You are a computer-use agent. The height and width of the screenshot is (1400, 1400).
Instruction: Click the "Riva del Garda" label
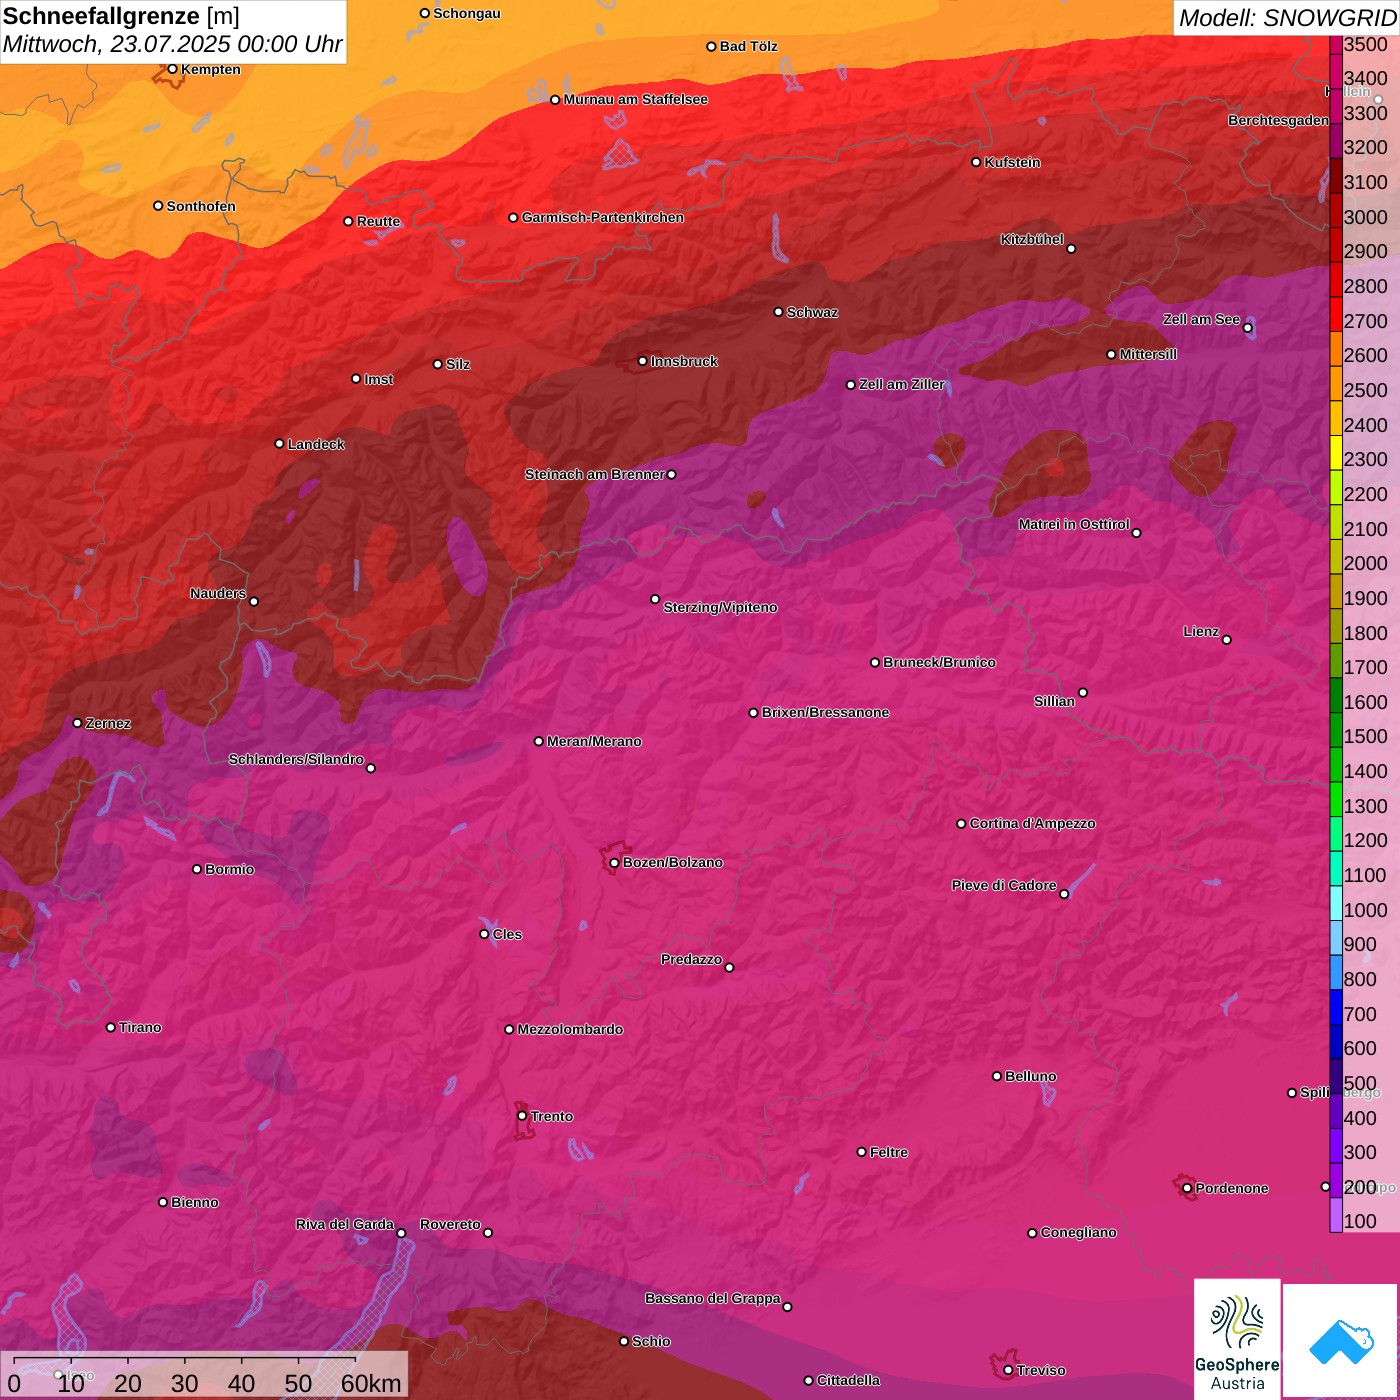coord(345,1224)
